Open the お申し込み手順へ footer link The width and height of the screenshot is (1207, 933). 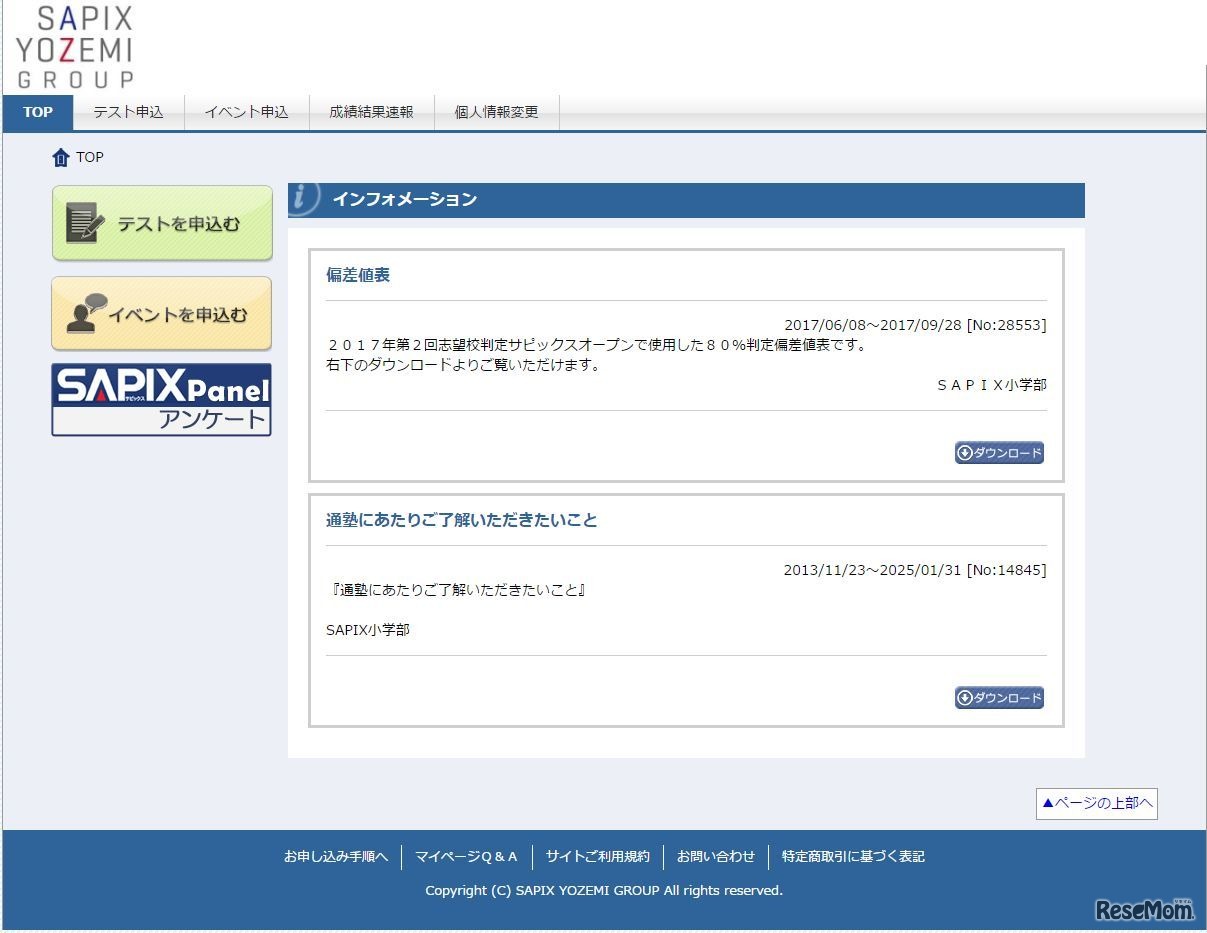(x=337, y=856)
